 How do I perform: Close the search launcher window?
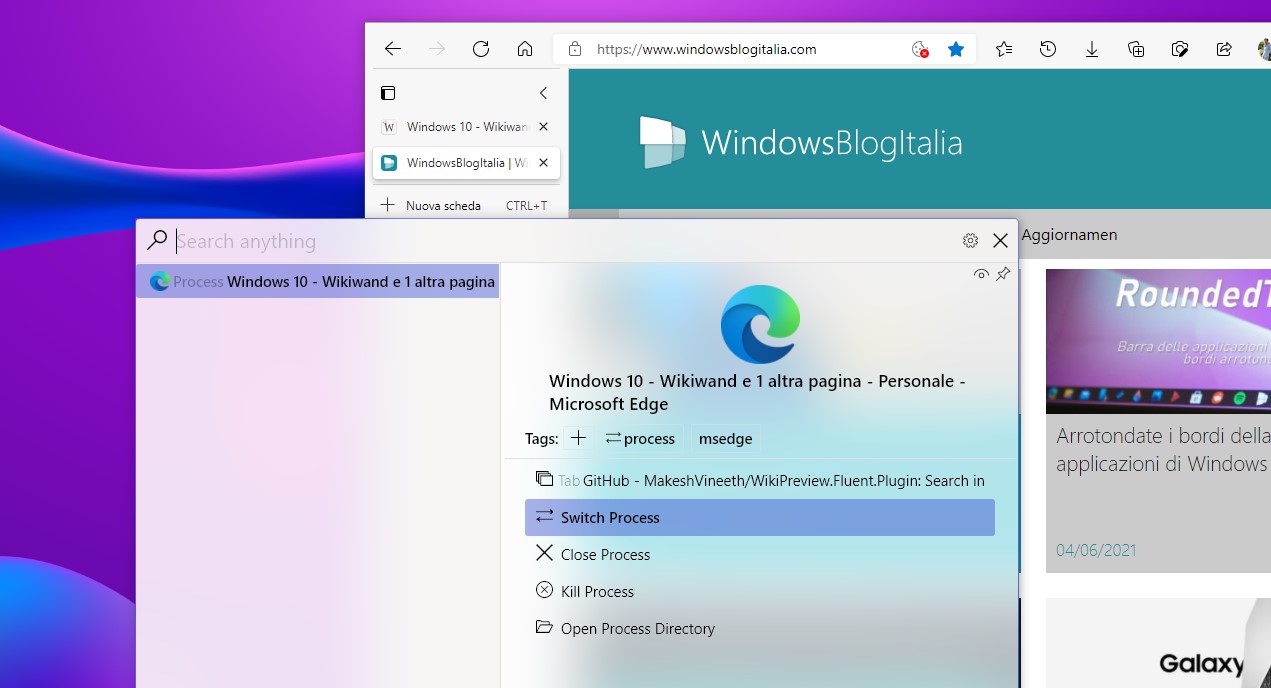1000,241
